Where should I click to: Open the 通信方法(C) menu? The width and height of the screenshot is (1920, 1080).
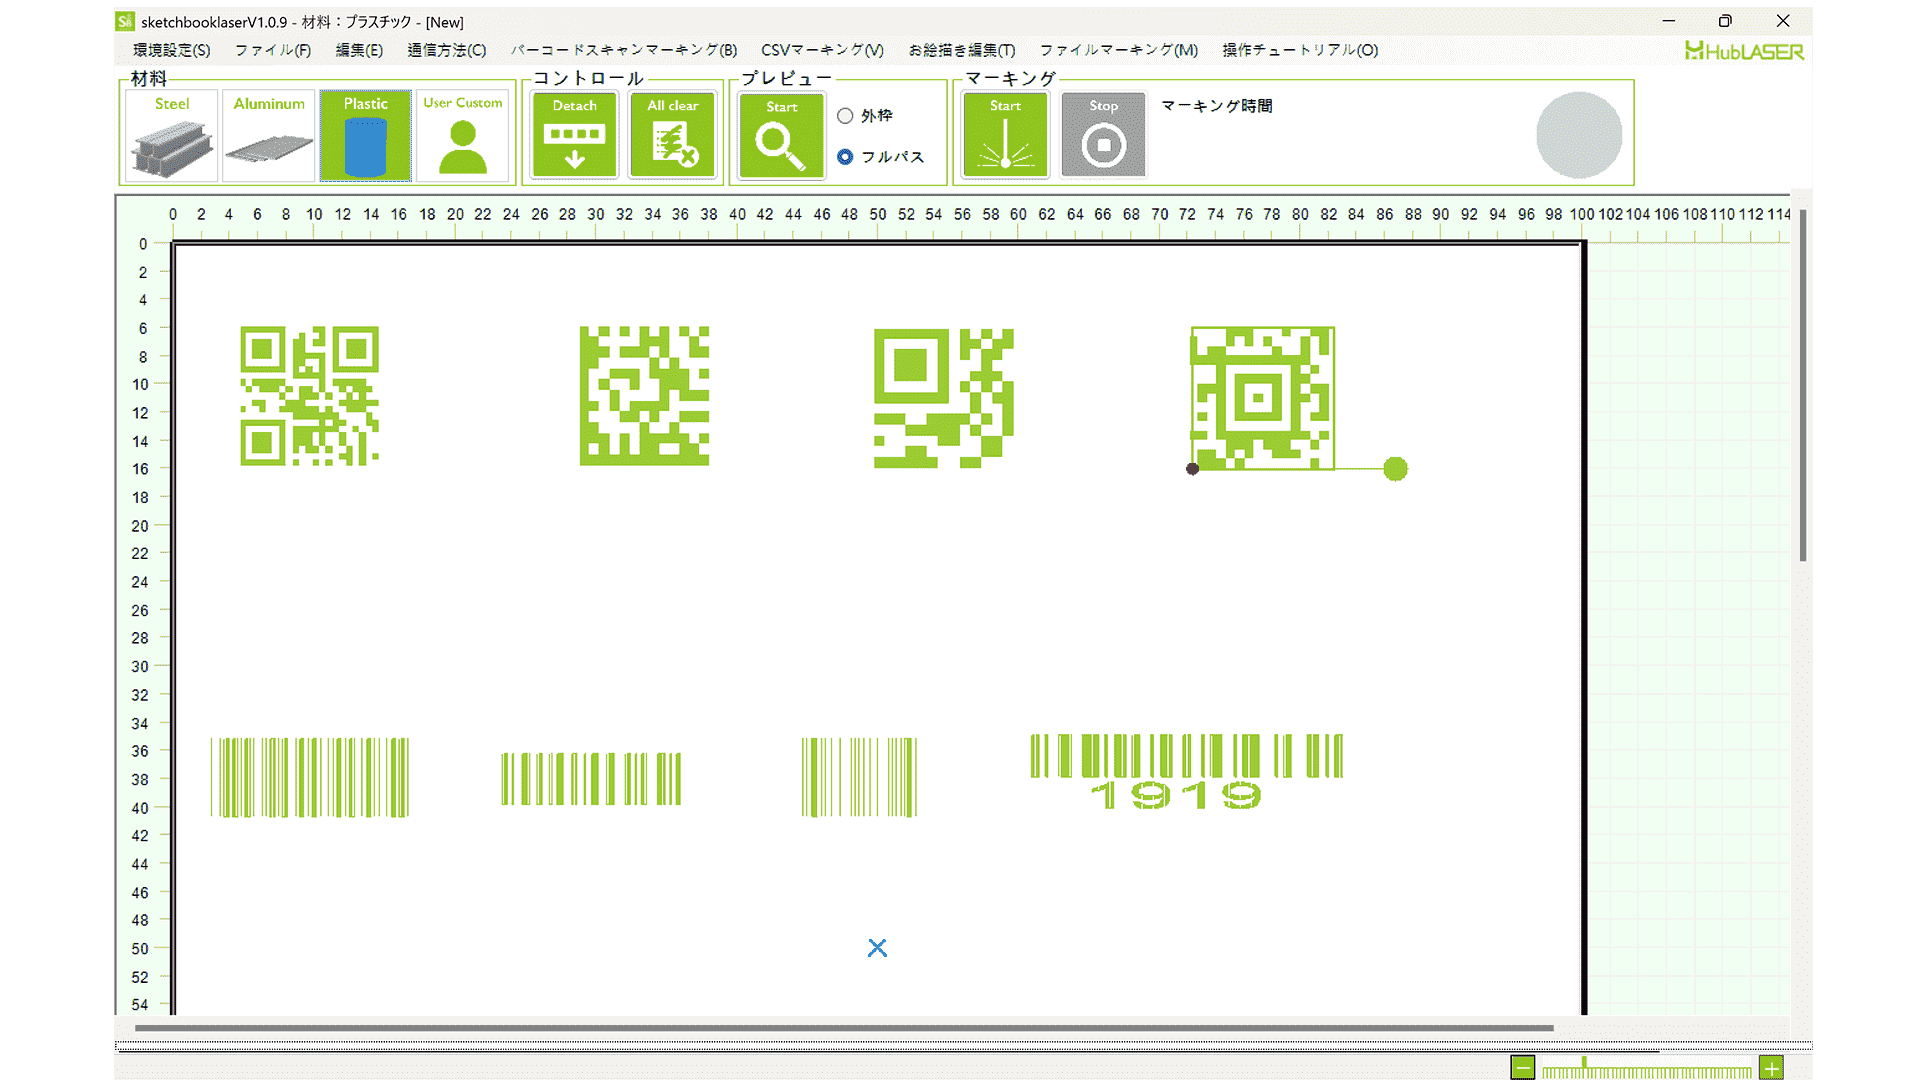point(447,50)
